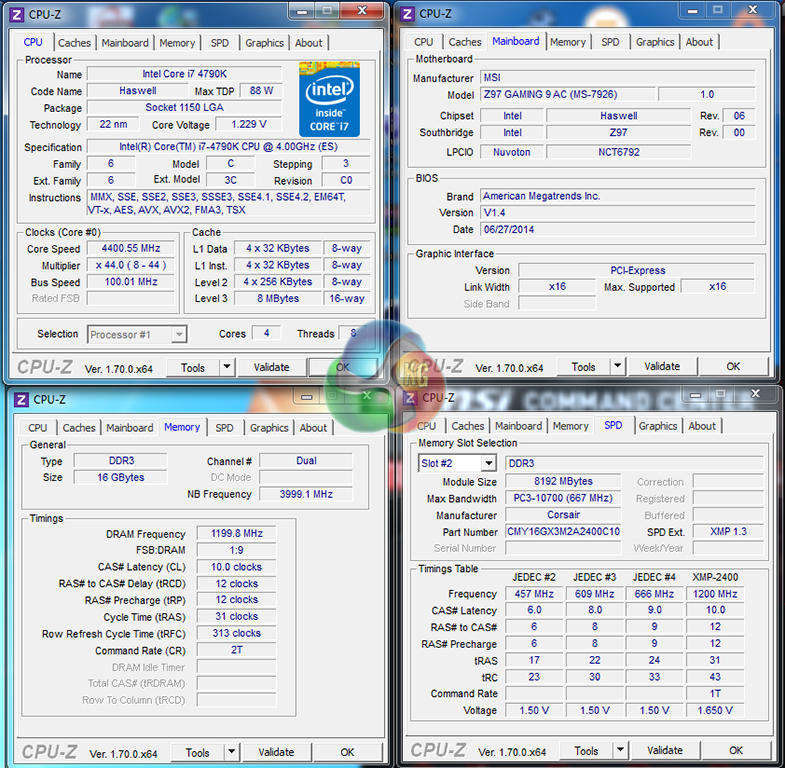Select SPD tab in Mainboard window

[x=610, y=42]
